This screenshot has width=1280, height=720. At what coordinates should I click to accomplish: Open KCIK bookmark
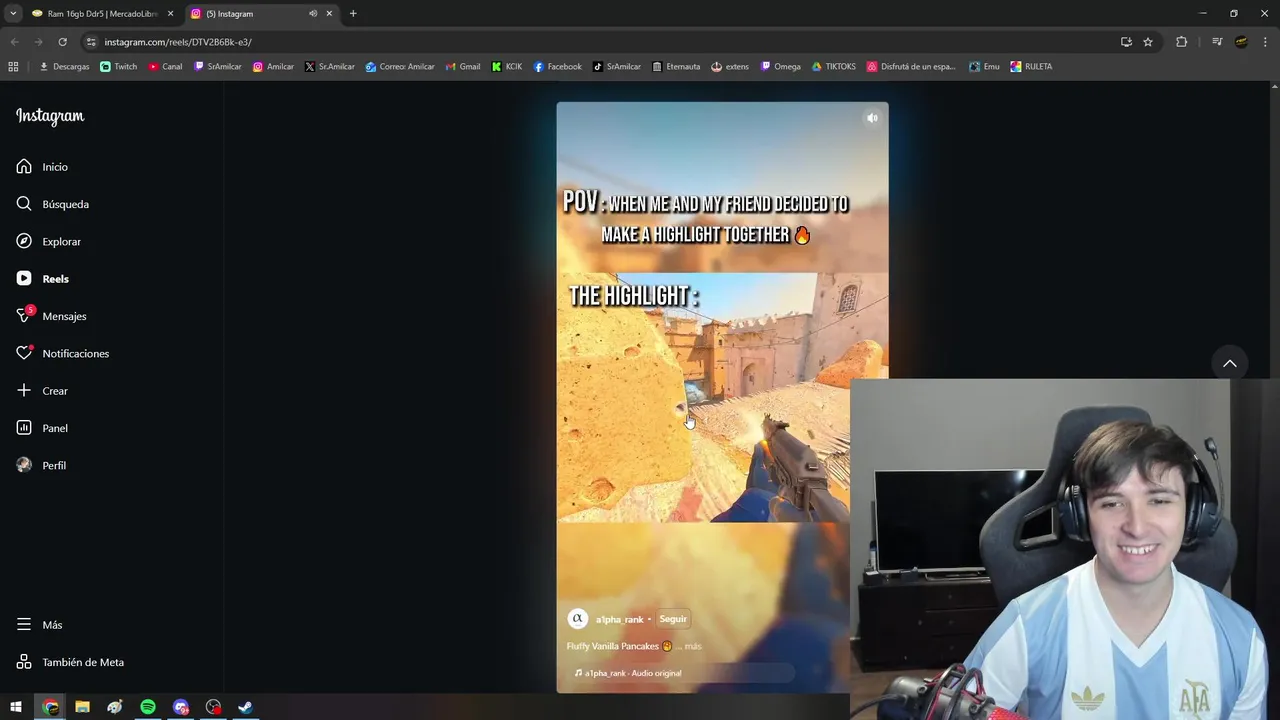(507, 67)
